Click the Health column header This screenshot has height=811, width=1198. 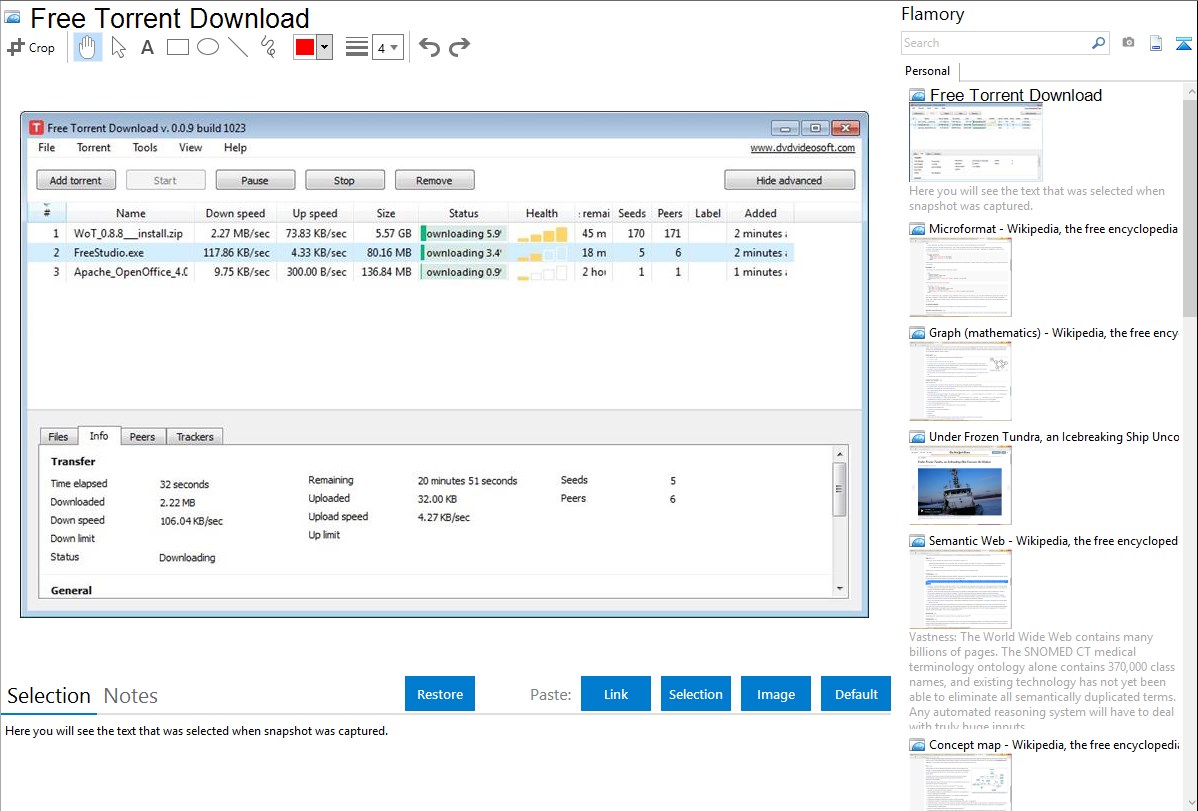[542, 213]
